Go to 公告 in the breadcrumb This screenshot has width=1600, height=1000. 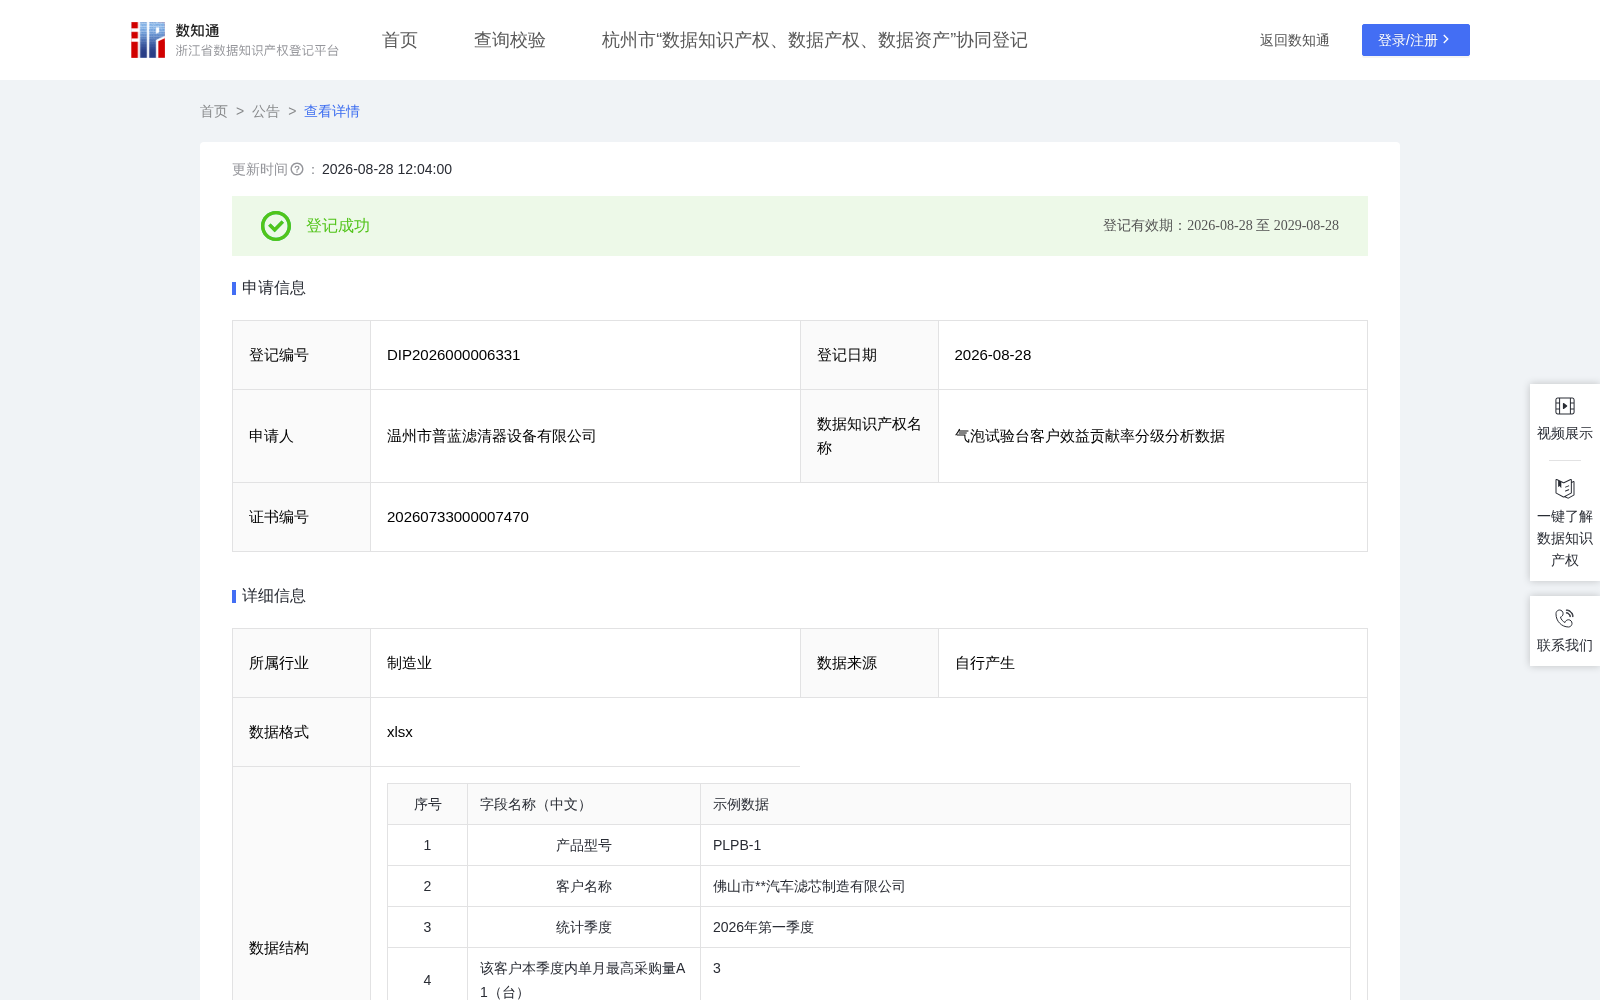(x=266, y=111)
